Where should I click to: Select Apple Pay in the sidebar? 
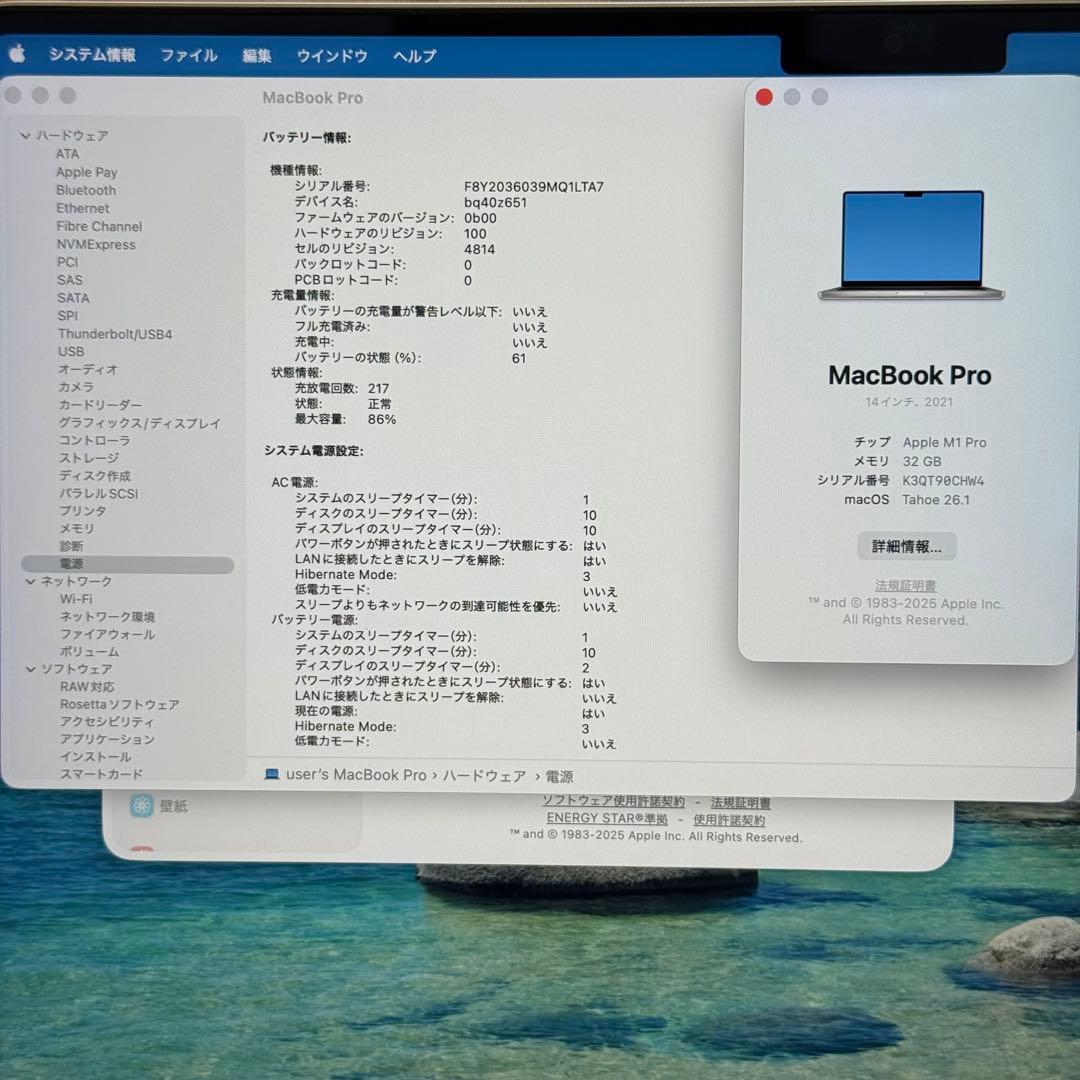click(x=87, y=172)
